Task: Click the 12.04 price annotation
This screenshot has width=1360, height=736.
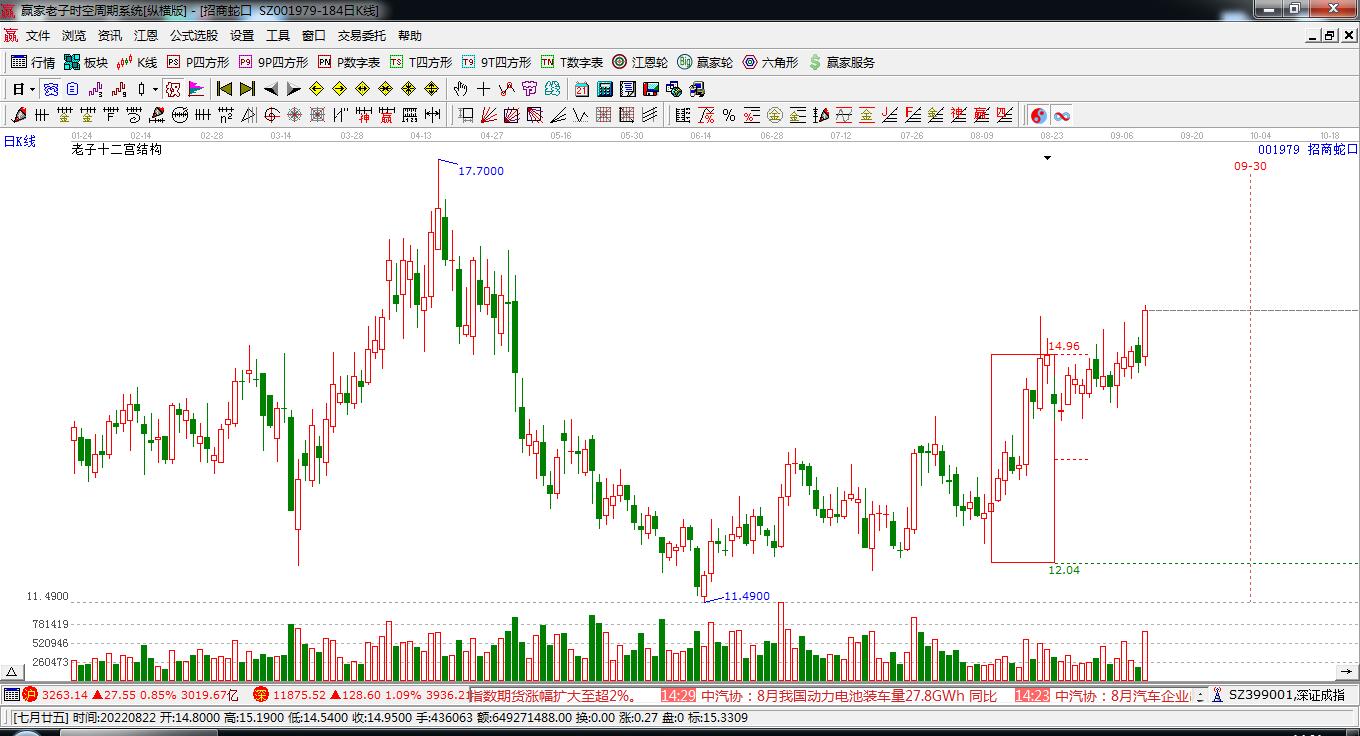Action: pyautogui.click(x=1064, y=570)
